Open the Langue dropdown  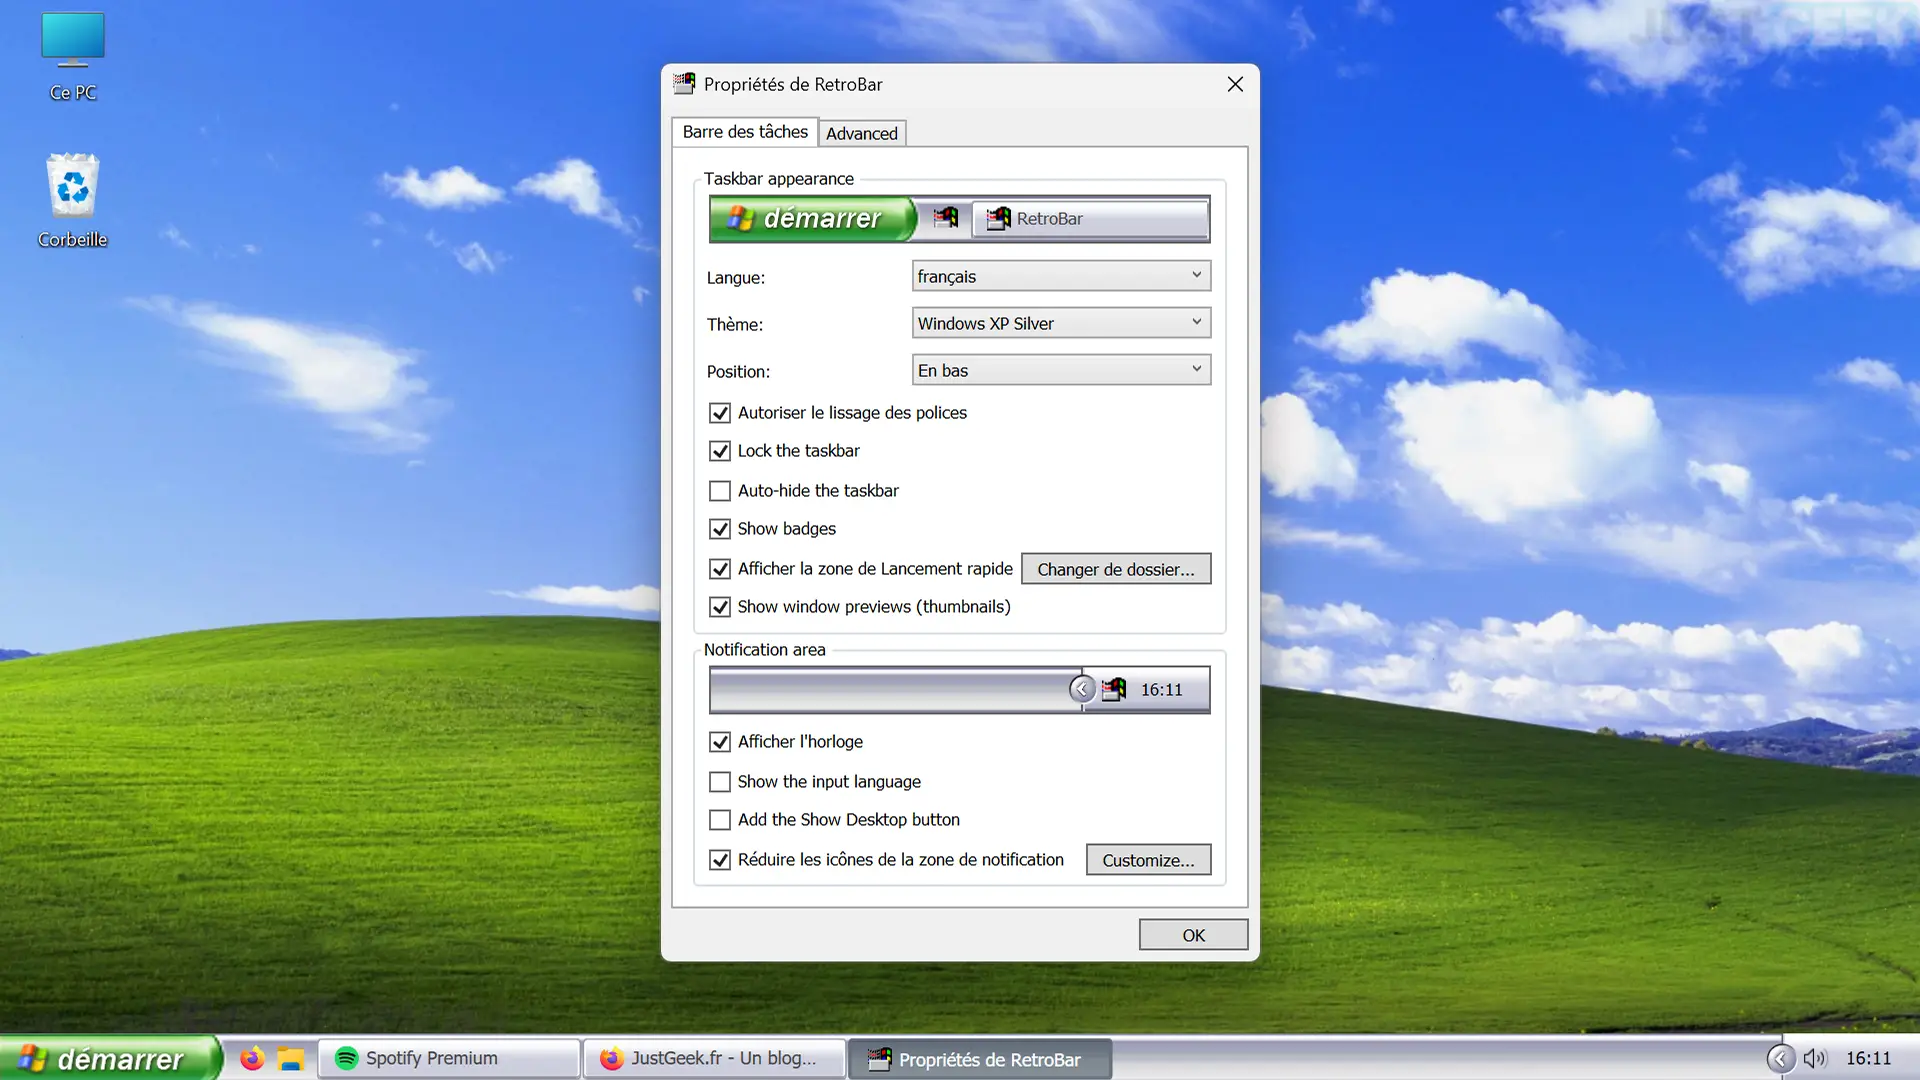1061,276
